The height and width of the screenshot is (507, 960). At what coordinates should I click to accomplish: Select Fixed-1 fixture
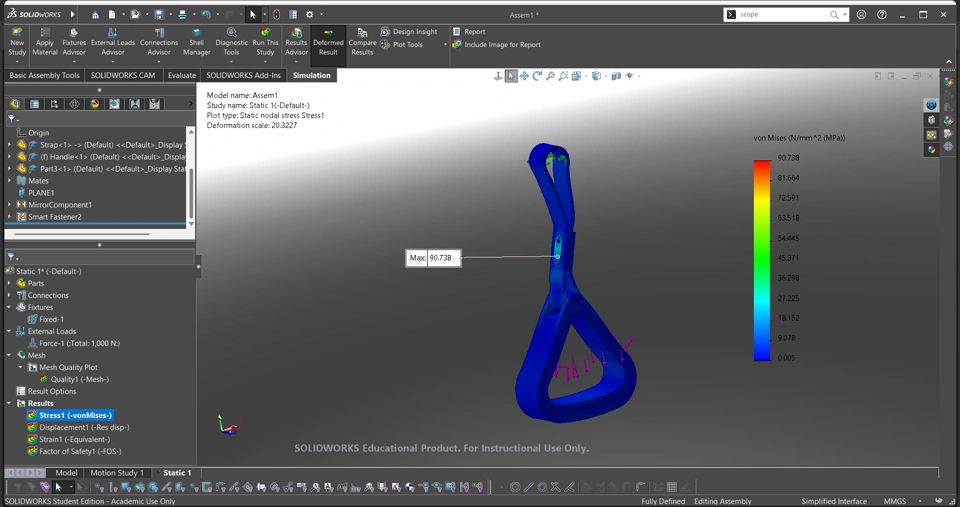pos(45,320)
